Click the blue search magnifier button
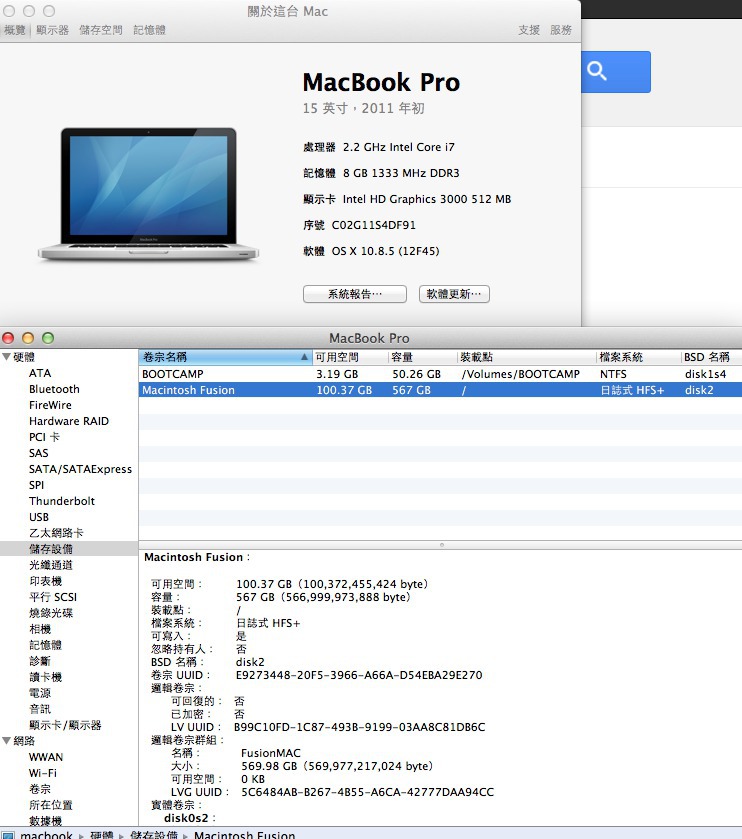Viewport: 742px width, 839px height. pyautogui.click(x=615, y=72)
